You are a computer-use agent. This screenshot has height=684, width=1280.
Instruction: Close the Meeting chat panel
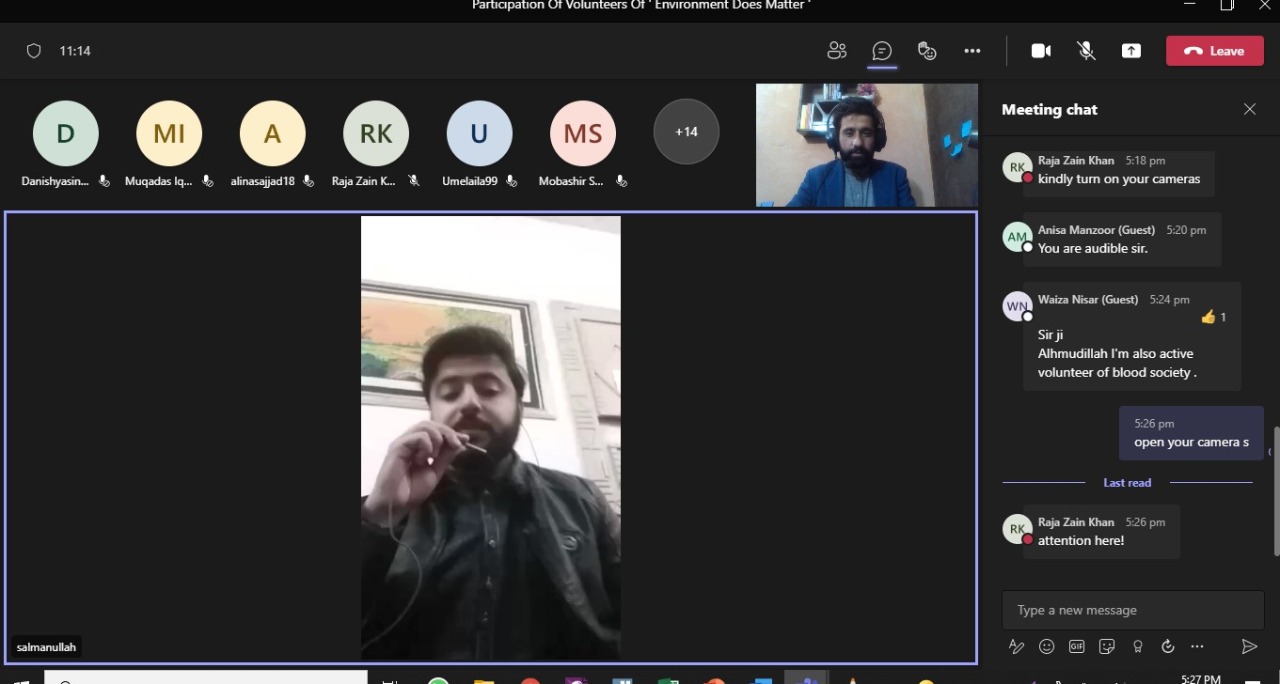(1249, 109)
